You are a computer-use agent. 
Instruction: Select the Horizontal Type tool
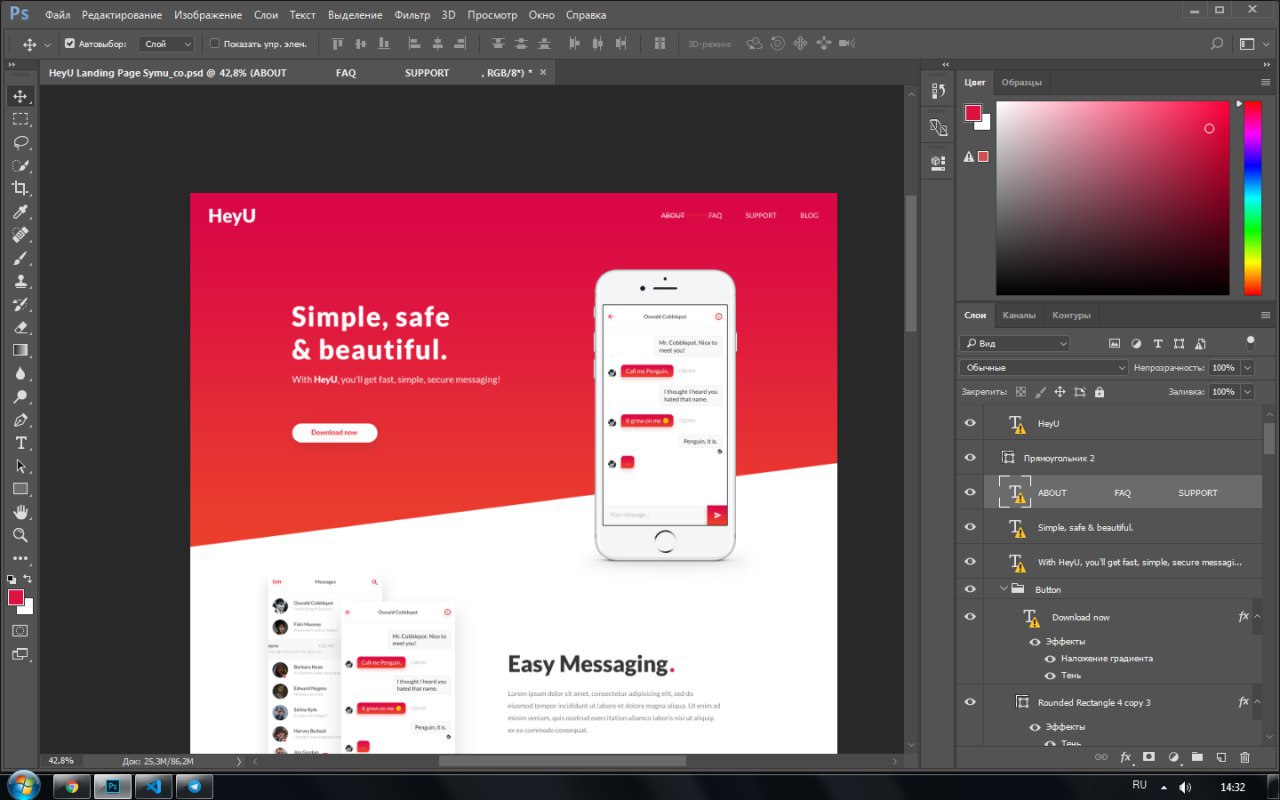click(x=20, y=443)
